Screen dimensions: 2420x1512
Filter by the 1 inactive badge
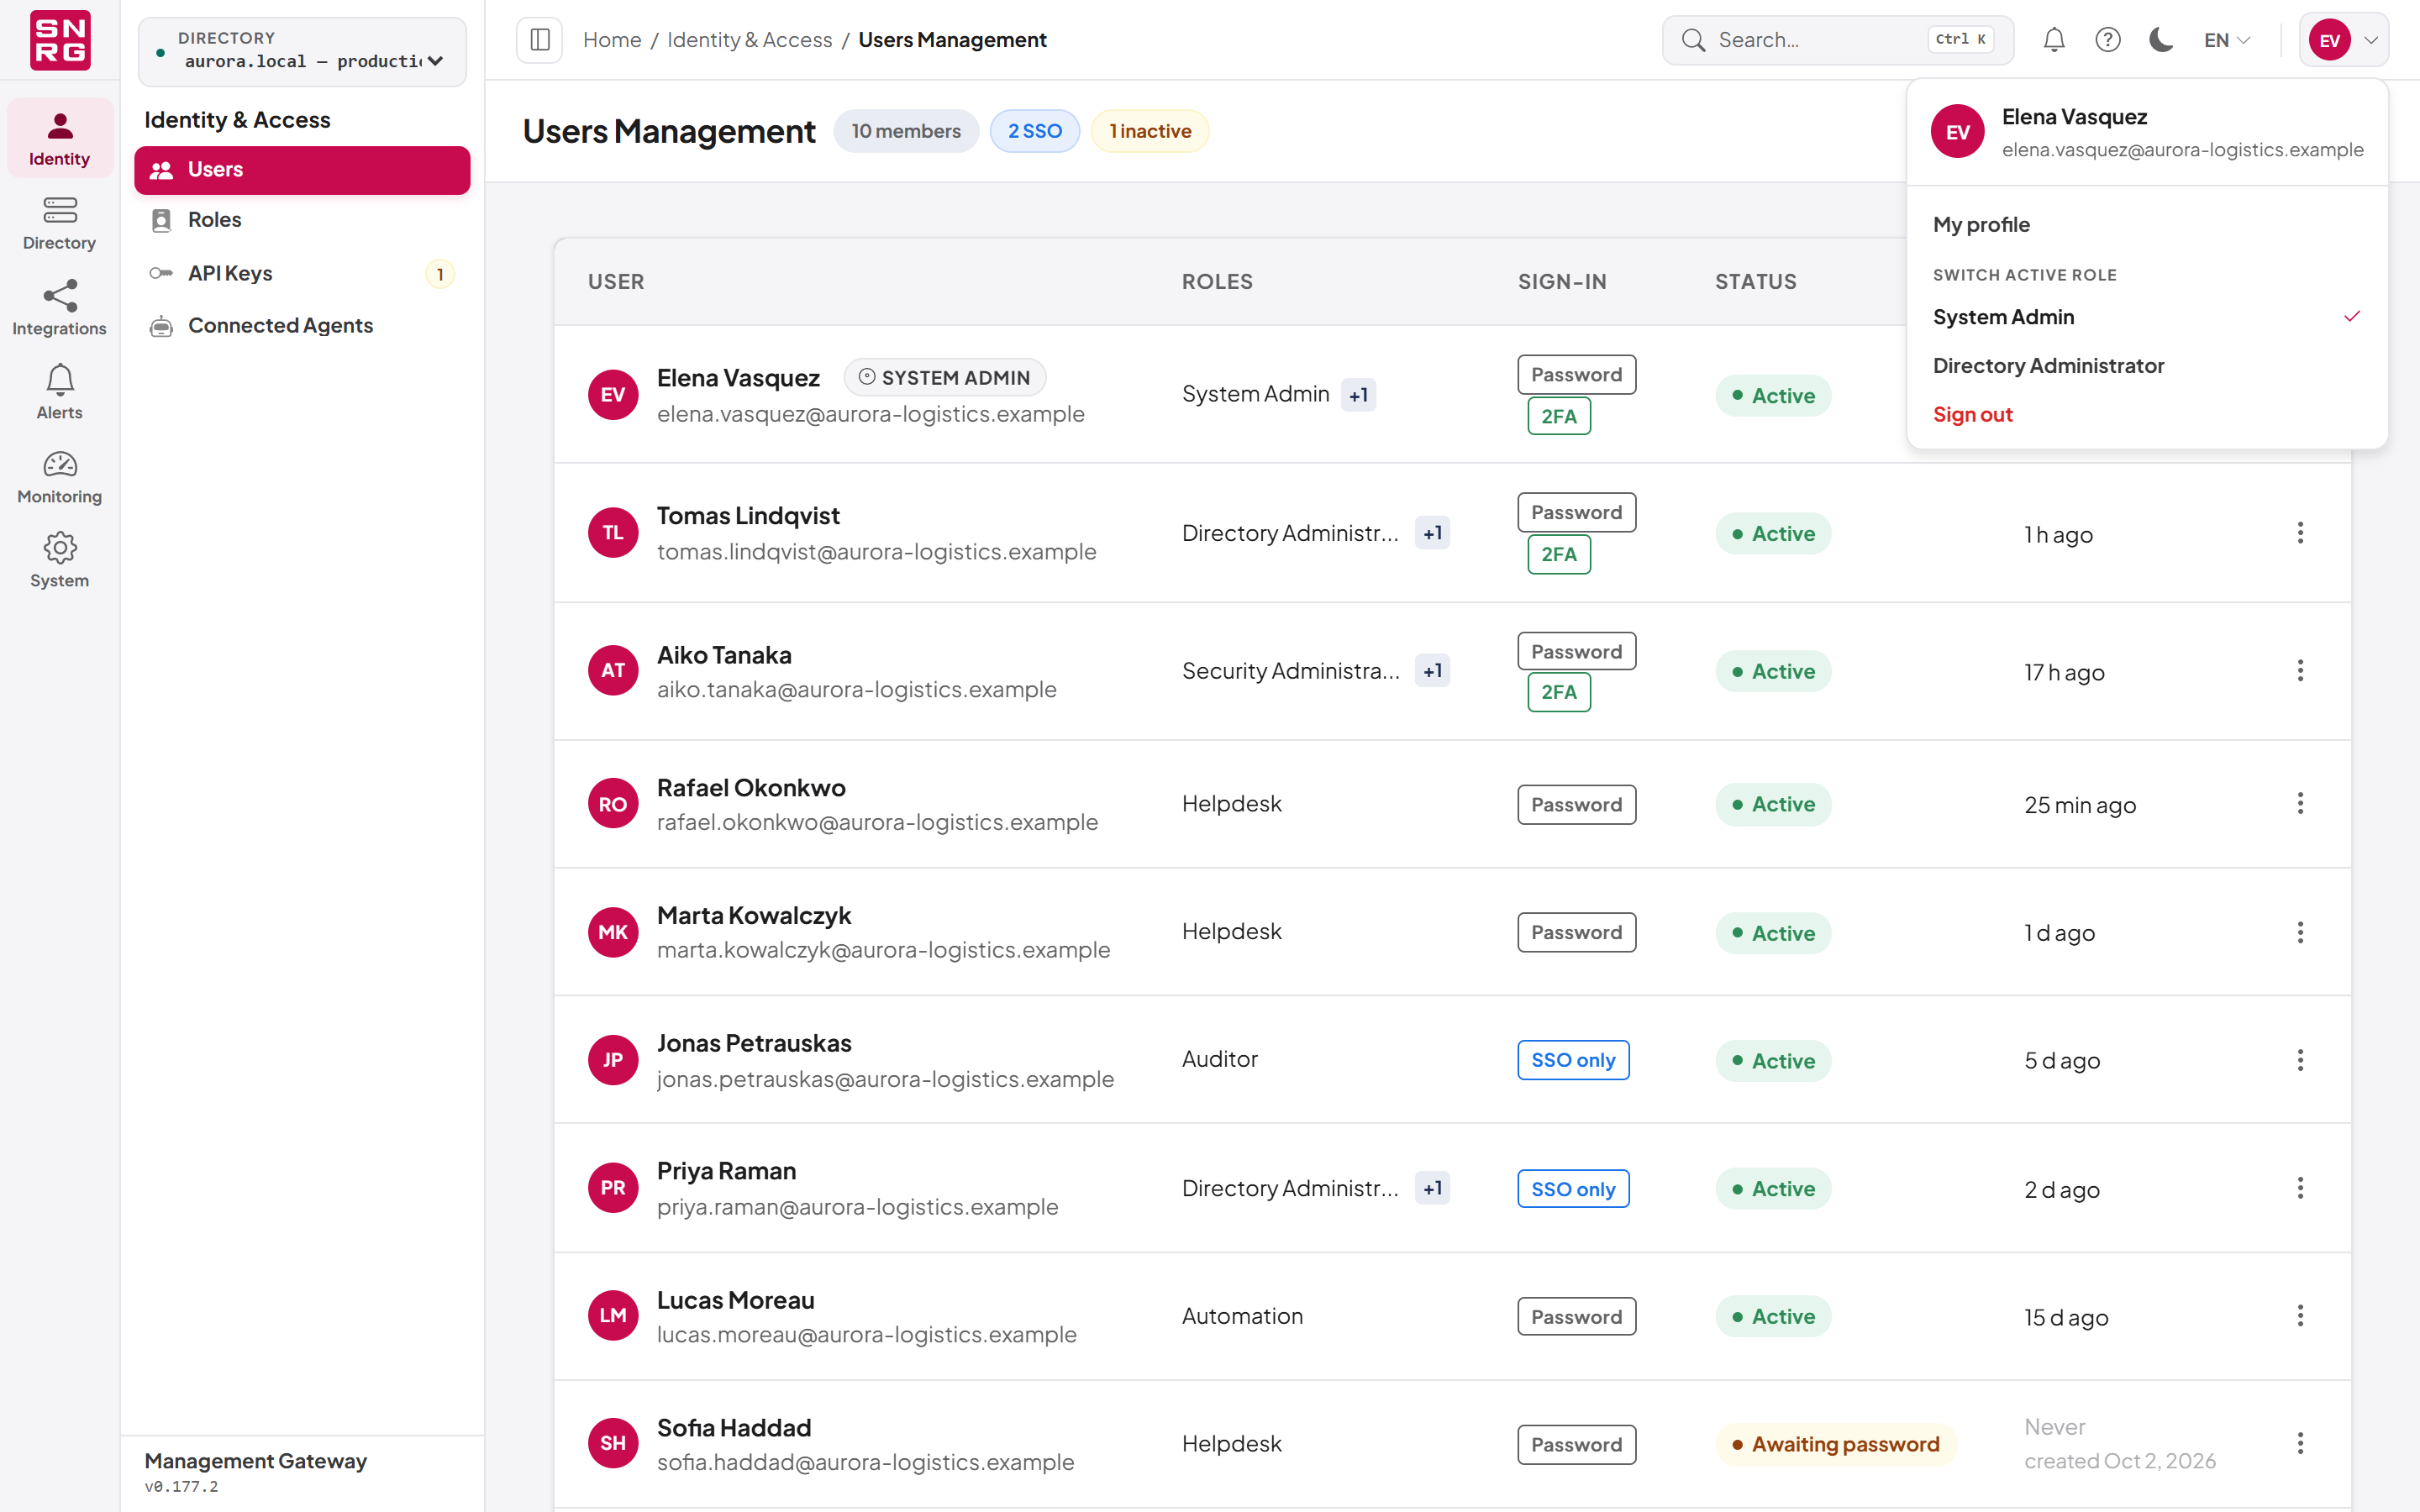tap(1150, 131)
